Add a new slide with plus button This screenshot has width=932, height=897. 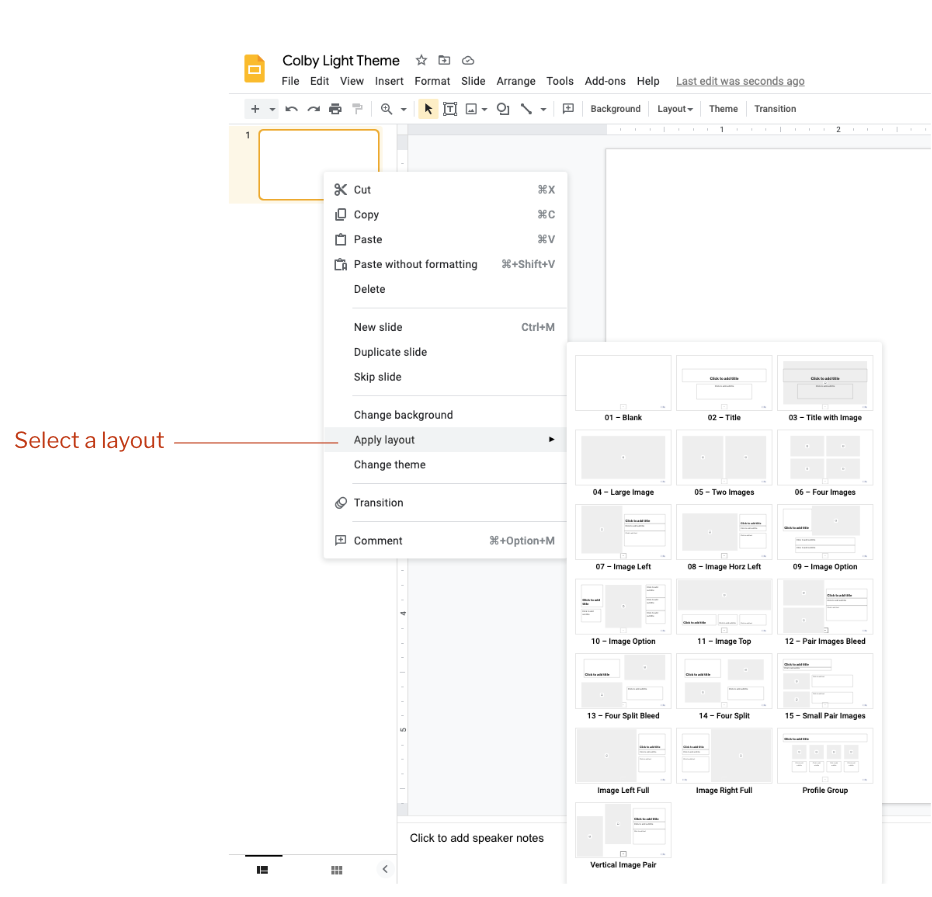pos(255,109)
